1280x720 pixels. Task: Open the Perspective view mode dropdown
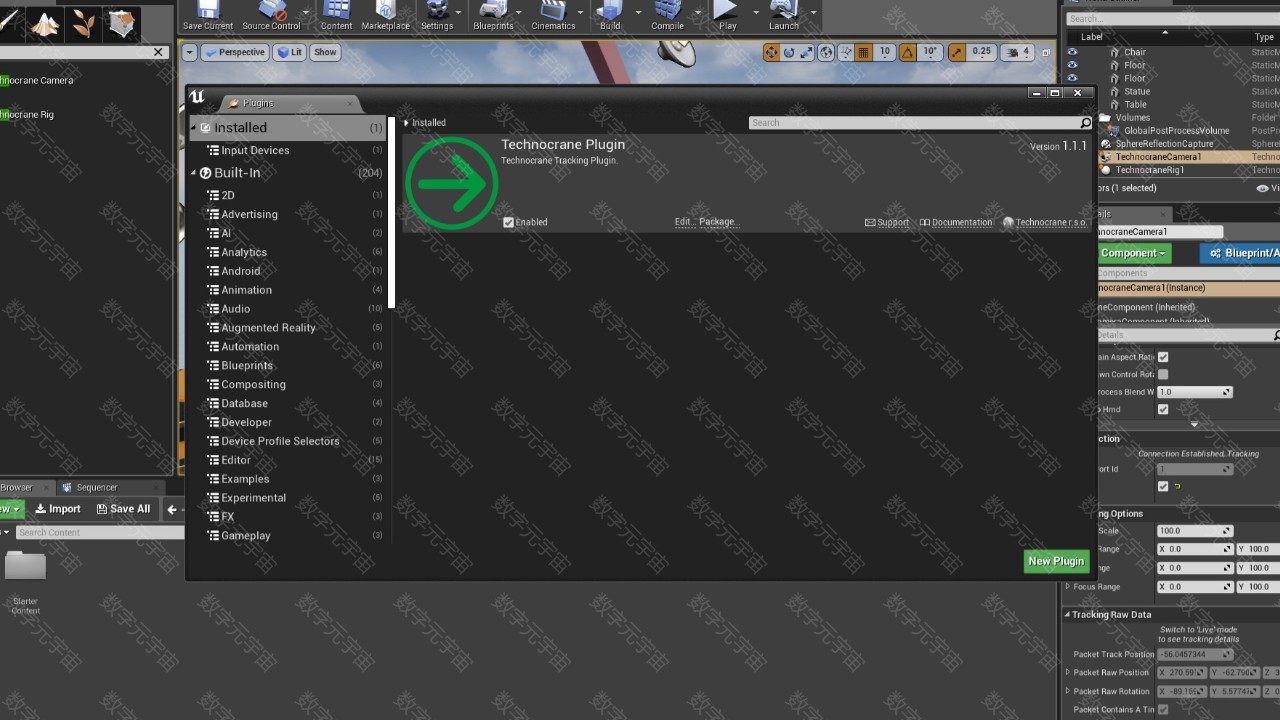(235, 52)
